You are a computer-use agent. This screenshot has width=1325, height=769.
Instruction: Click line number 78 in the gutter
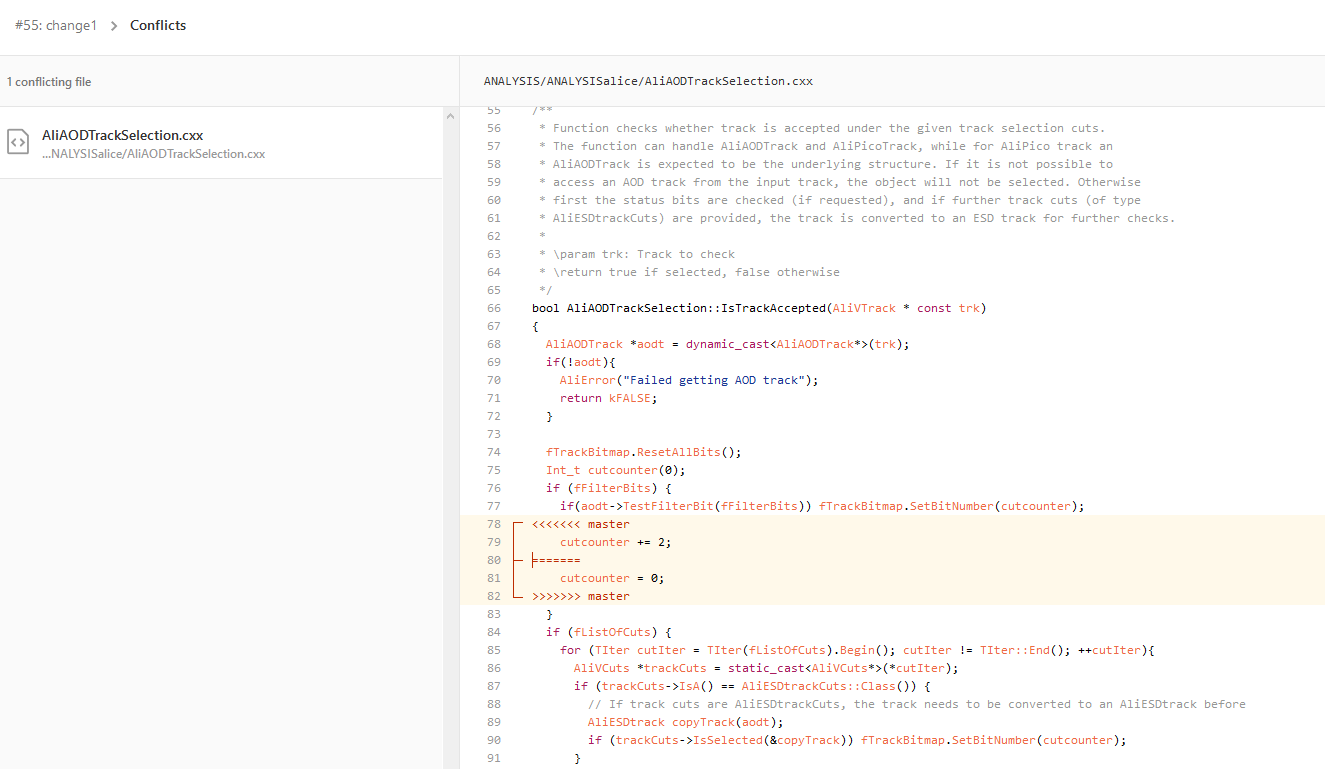(493, 524)
